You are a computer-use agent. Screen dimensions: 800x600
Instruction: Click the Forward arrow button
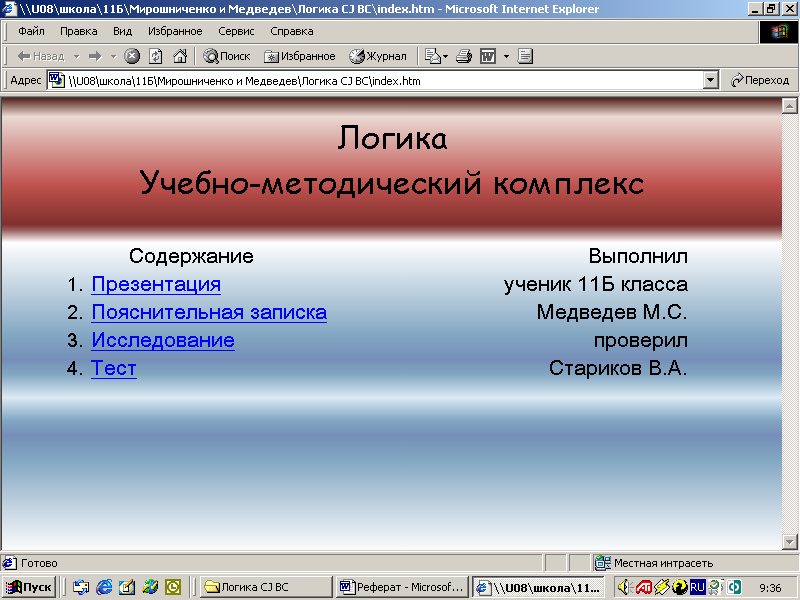pyautogui.click(x=95, y=56)
